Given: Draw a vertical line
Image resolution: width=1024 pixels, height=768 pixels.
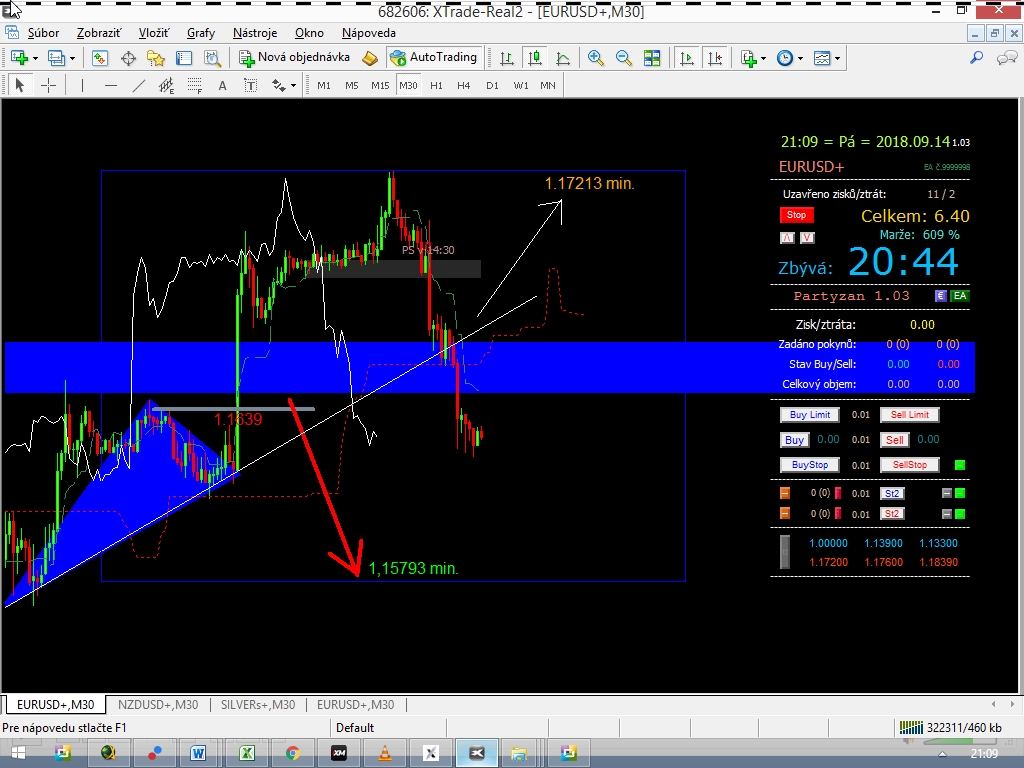Looking at the screenshot, I should 82,85.
